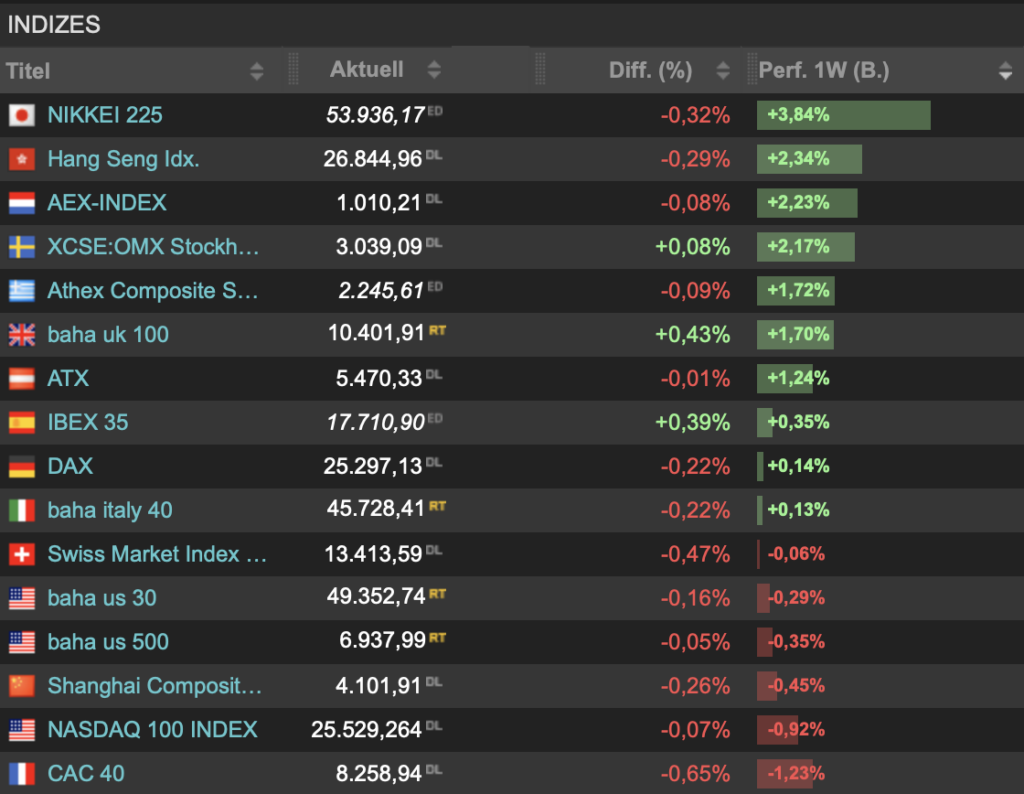Image resolution: width=1024 pixels, height=794 pixels.
Task: Click the Netherlands flag next to AEX-INDEX
Action: pos(21,203)
